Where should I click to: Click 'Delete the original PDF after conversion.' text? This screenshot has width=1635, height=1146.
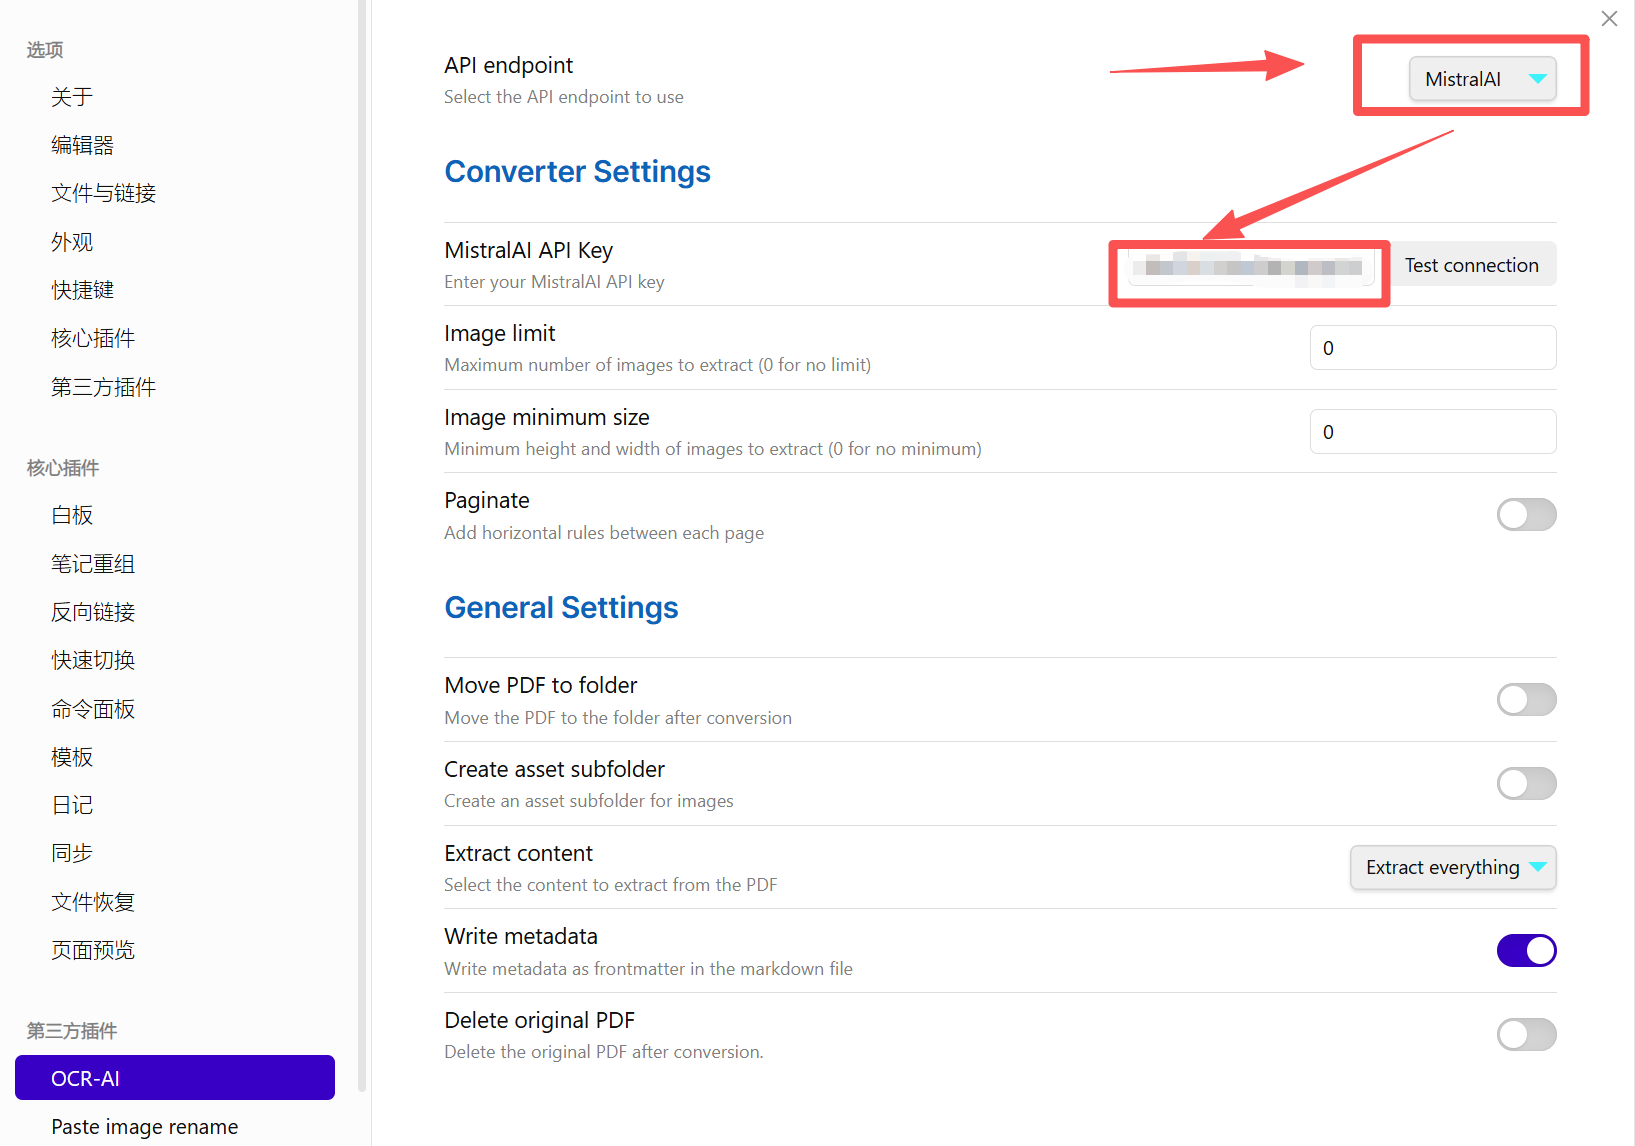(604, 1052)
